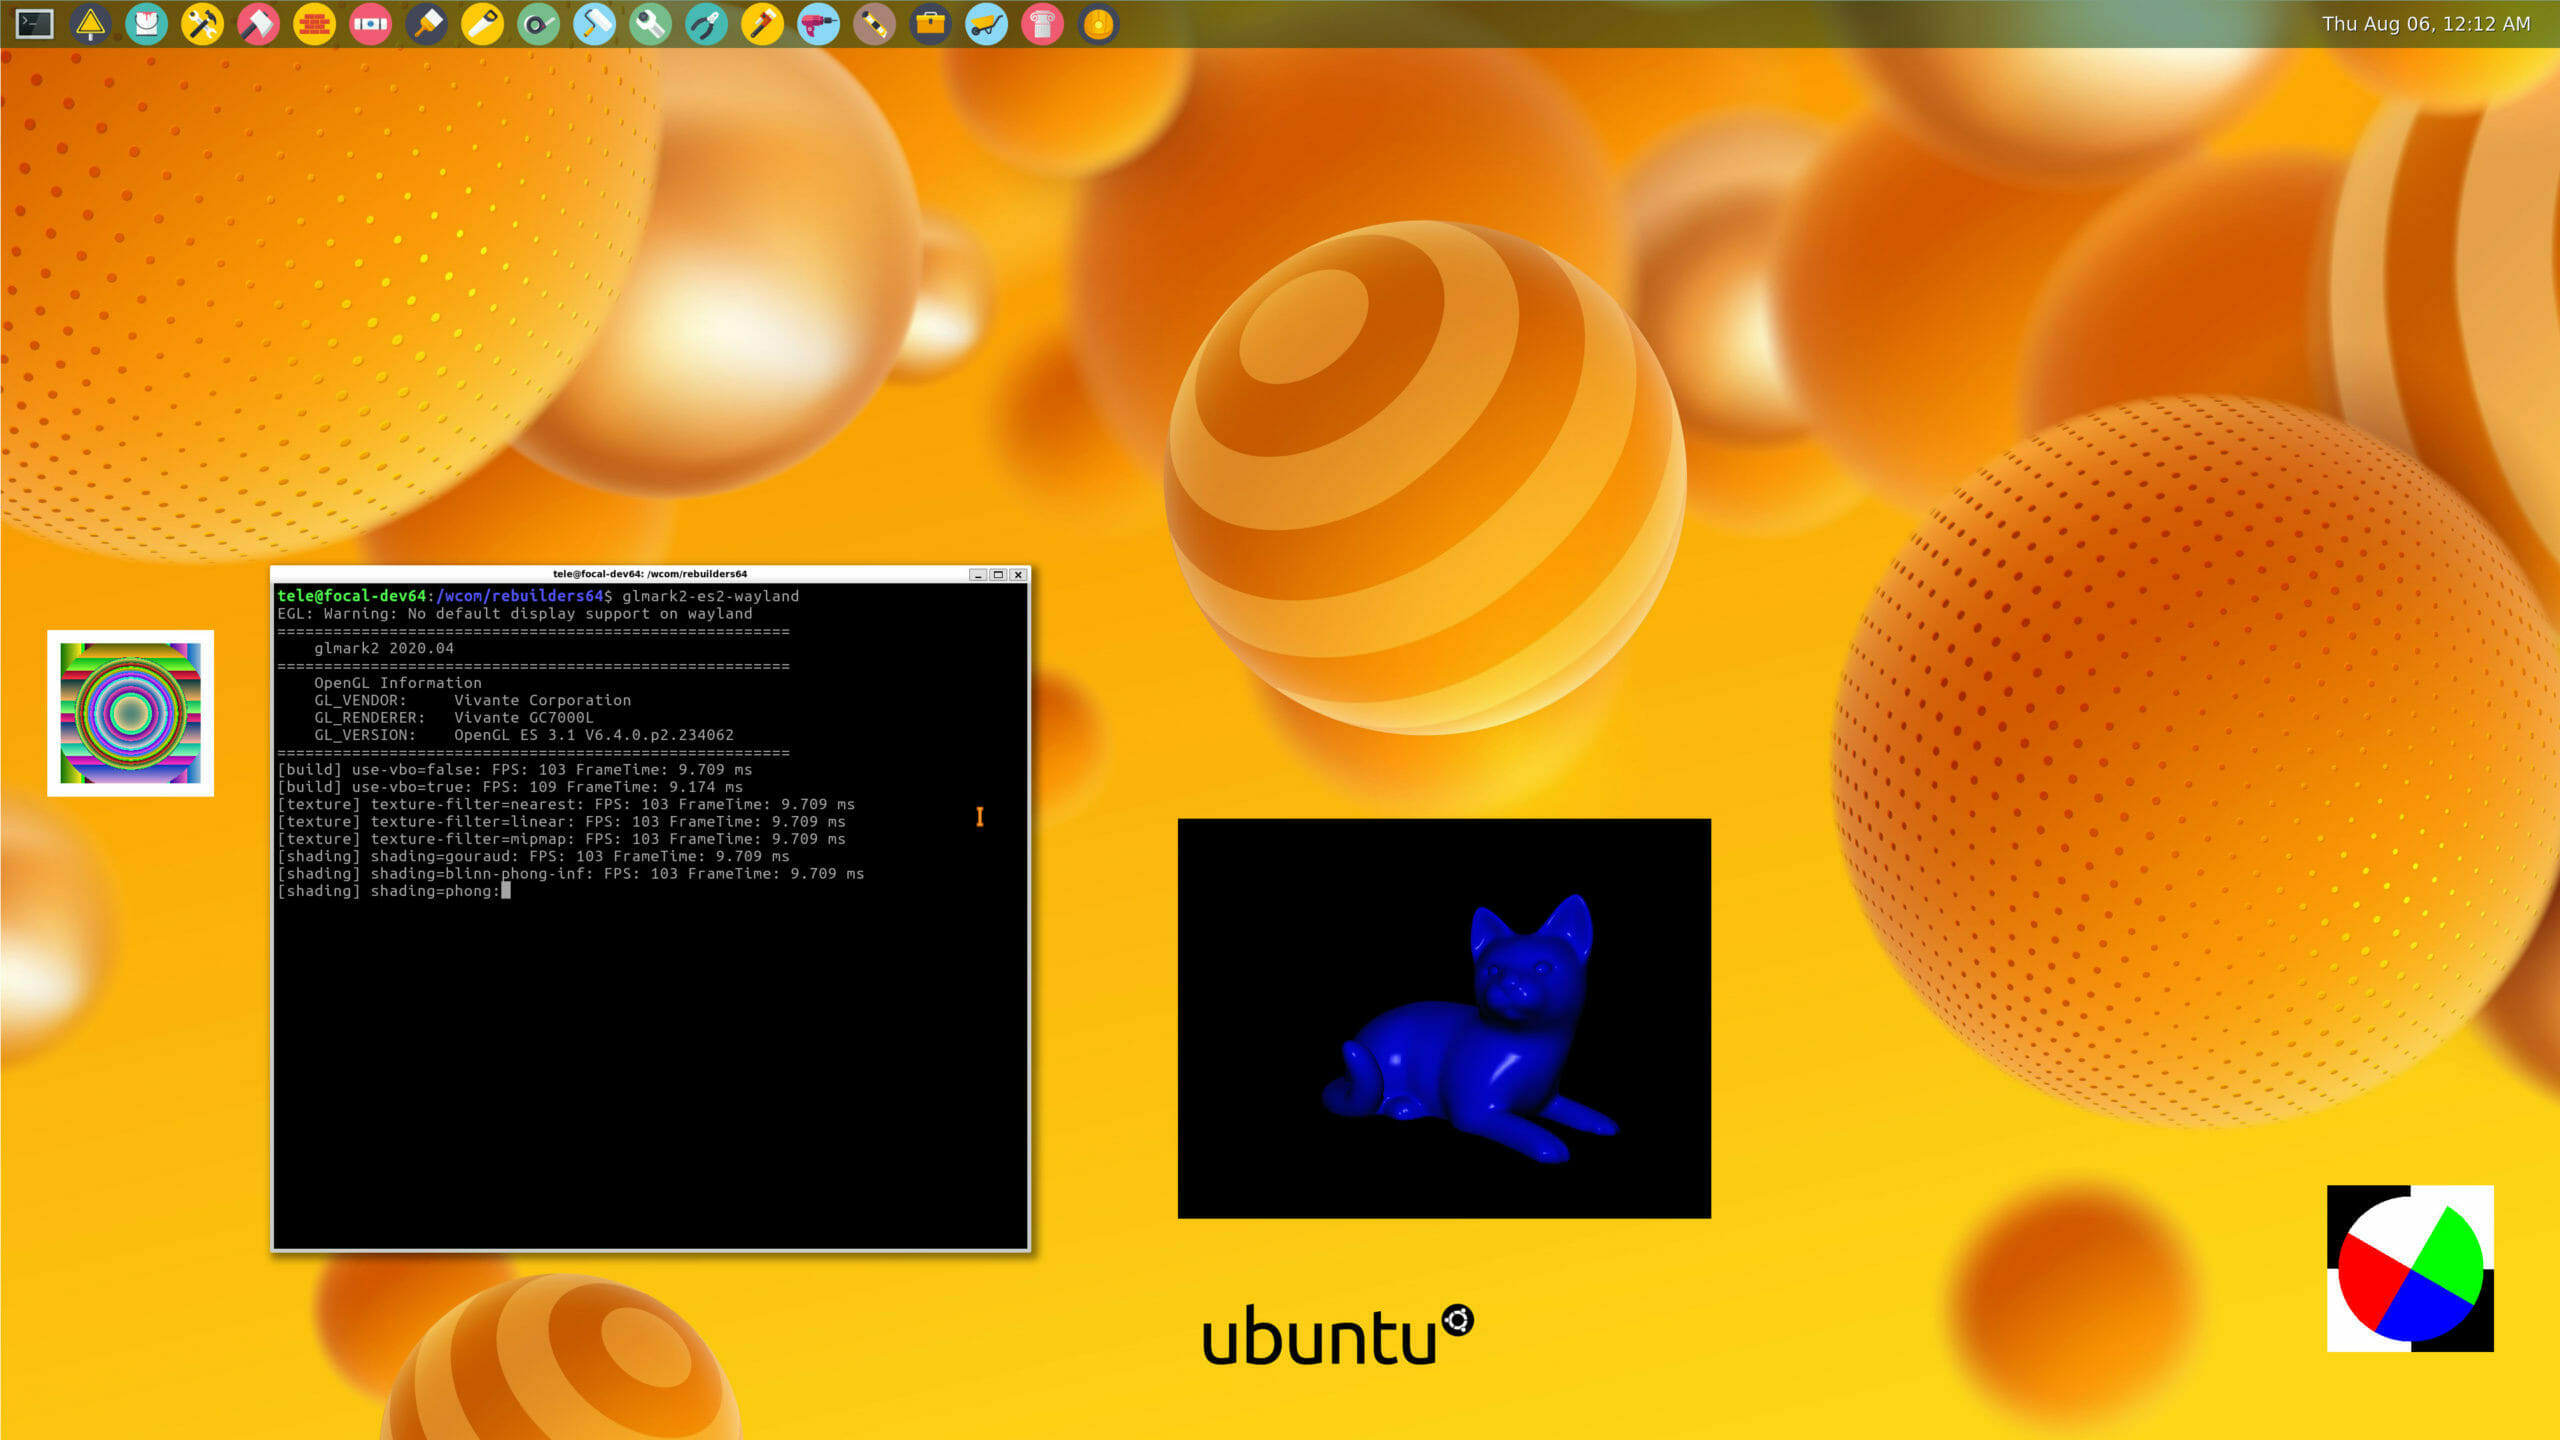2560x1440 pixels.
Task: Click the 'EGL: Warning' line in terminal
Action: (514, 614)
